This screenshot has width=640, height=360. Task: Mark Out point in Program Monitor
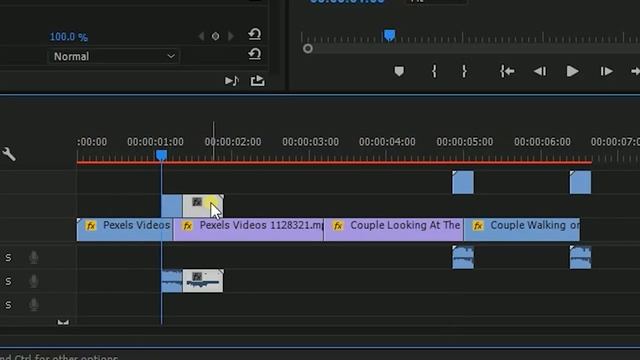point(464,71)
